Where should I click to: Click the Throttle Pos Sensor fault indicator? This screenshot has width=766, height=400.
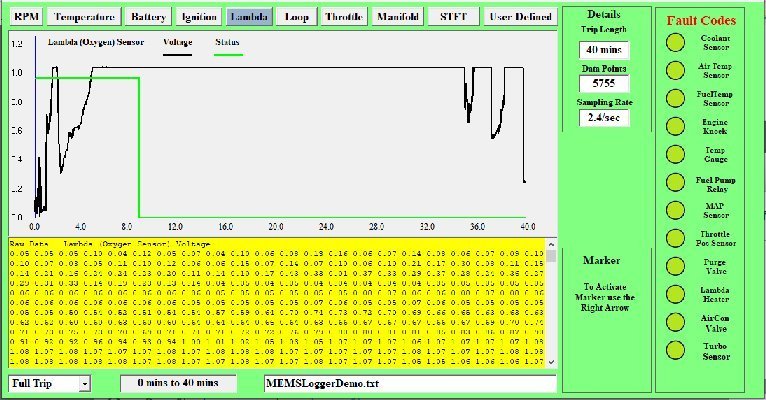click(x=676, y=238)
